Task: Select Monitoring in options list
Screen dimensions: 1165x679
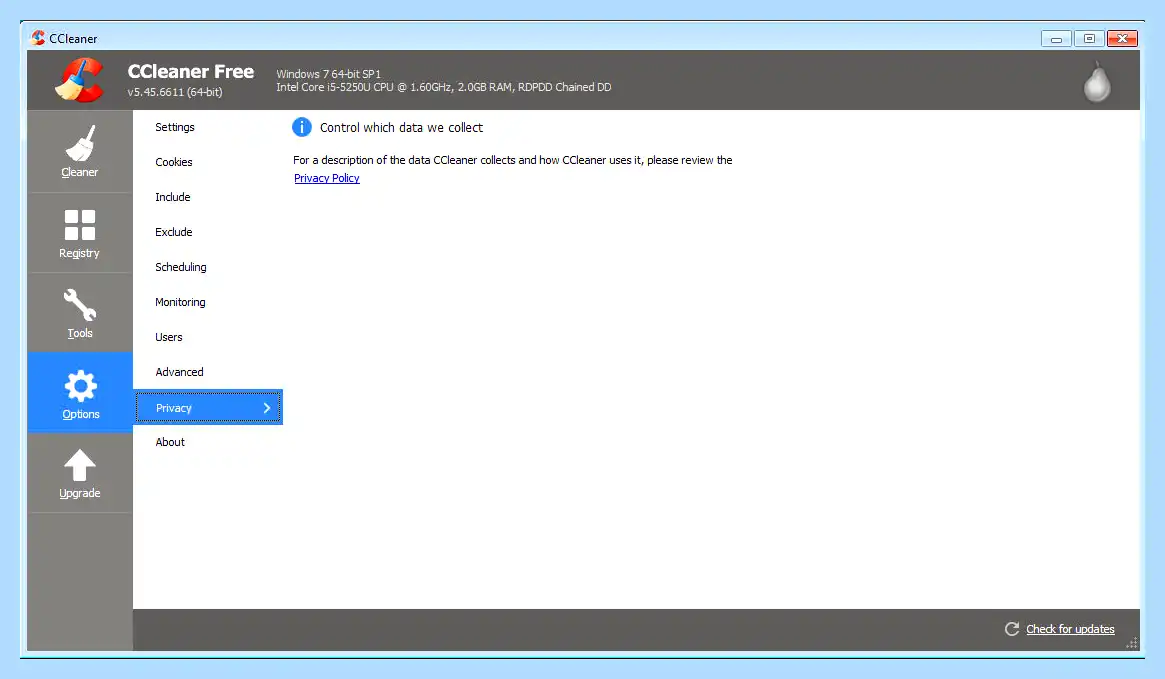Action: 180,302
